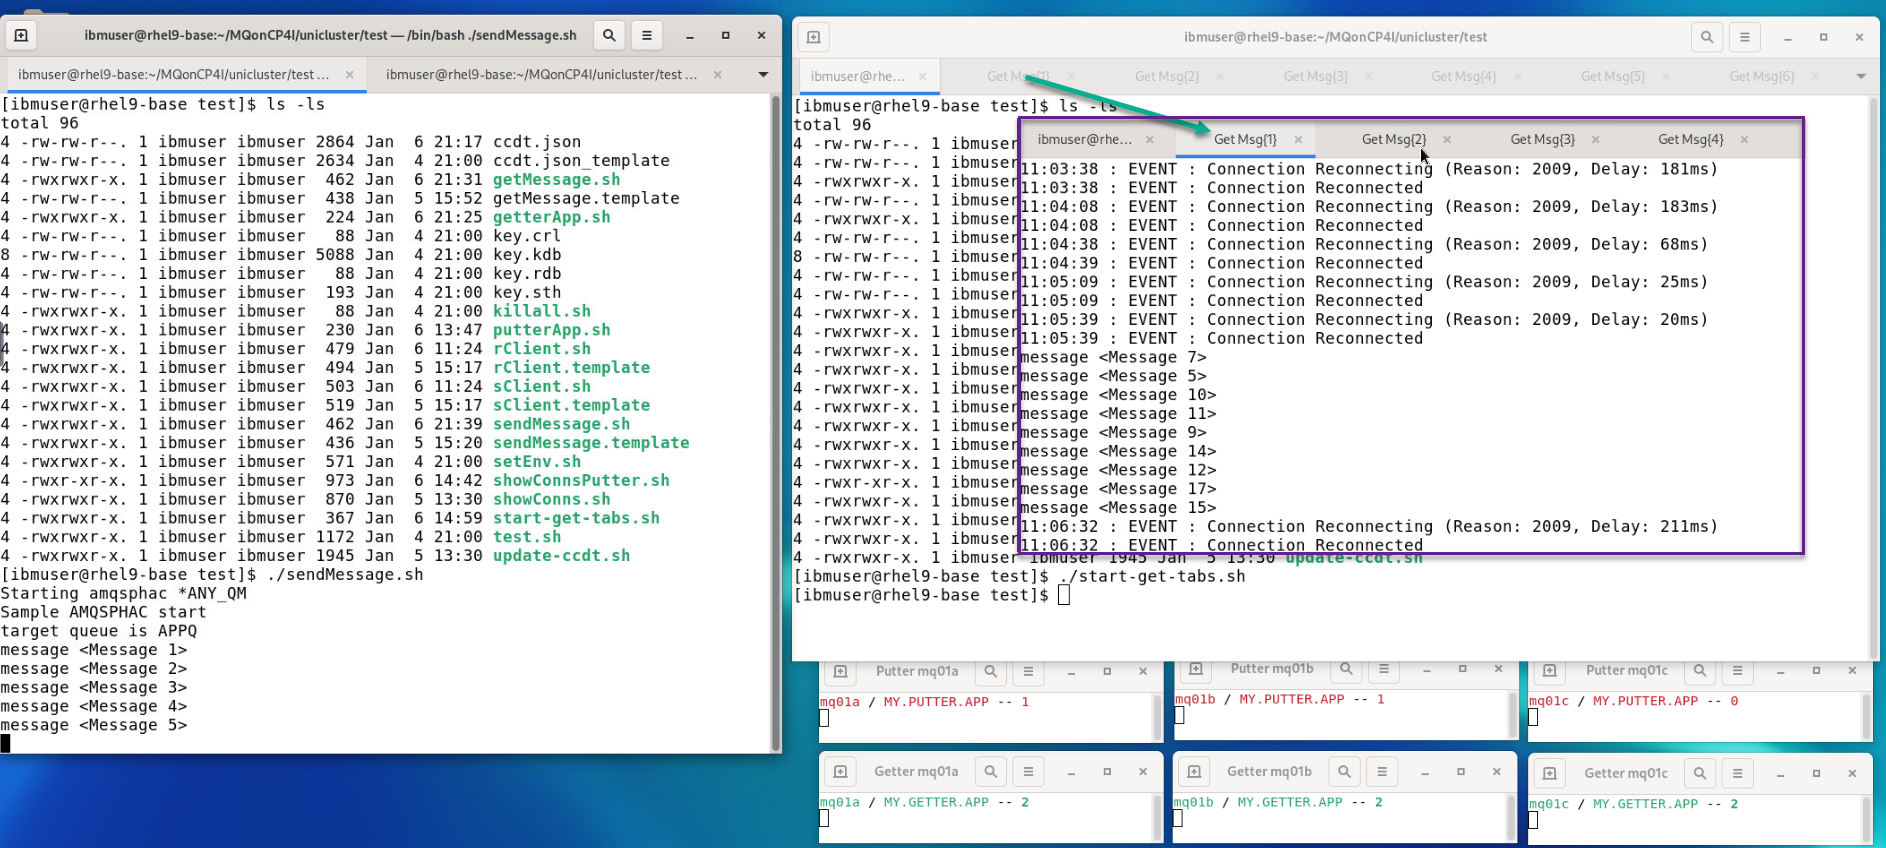Select Get Msg{3} tab in right terminal
The image size is (1886, 848).
[x=1315, y=76]
